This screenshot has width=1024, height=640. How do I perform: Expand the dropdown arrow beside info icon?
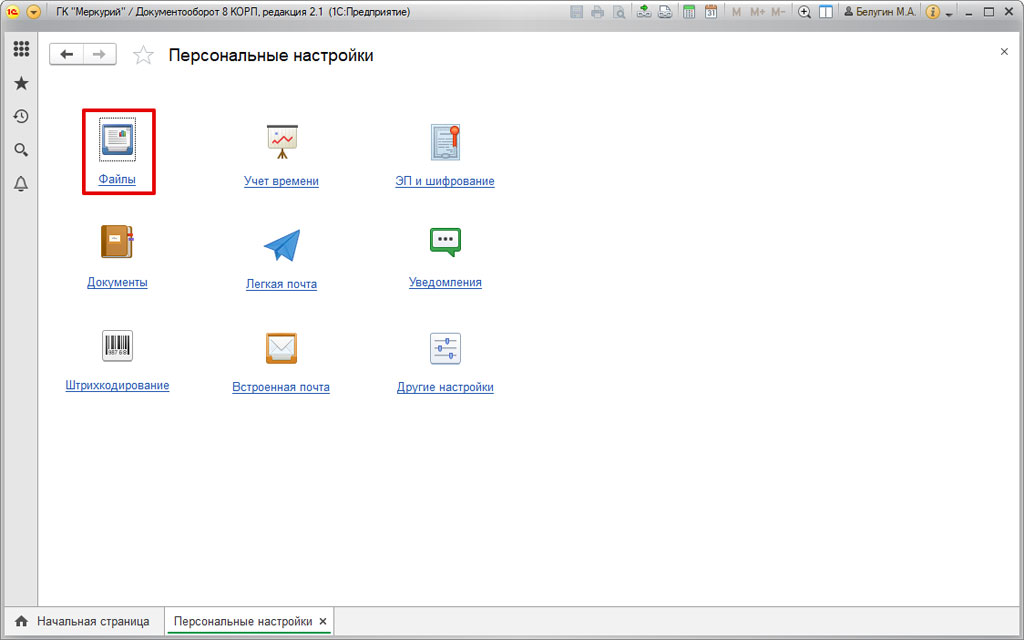[949, 13]
